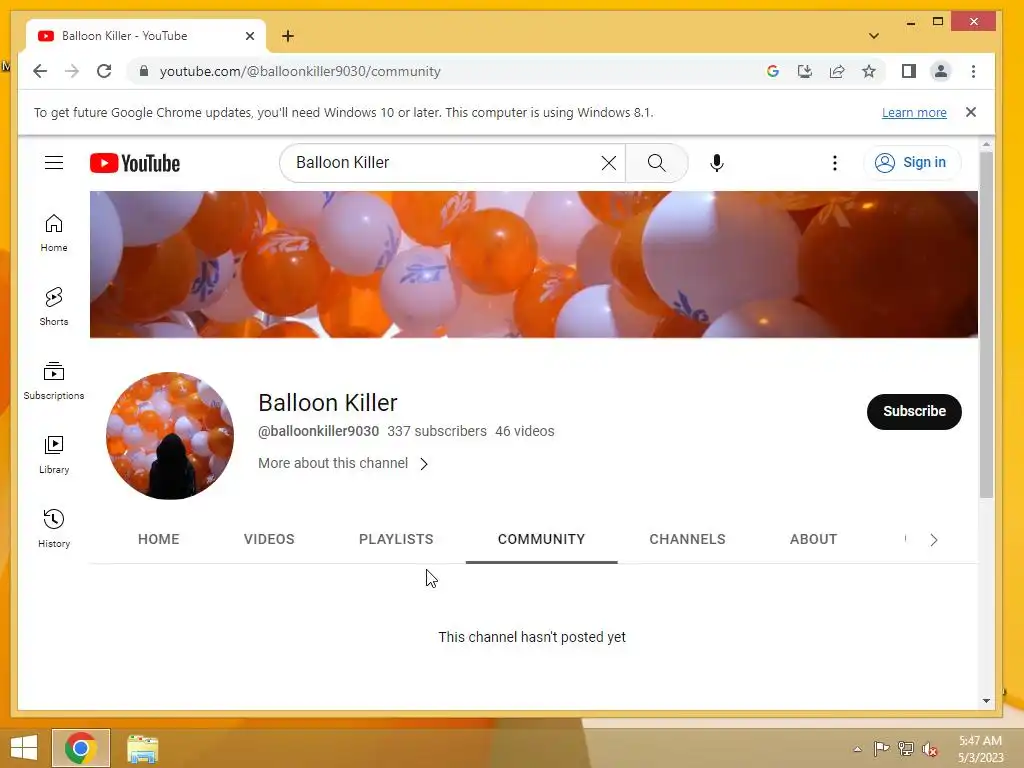View site information via the lock icon
The height and width of the screenshot is (768, 1024).
(x=144, y=71)
